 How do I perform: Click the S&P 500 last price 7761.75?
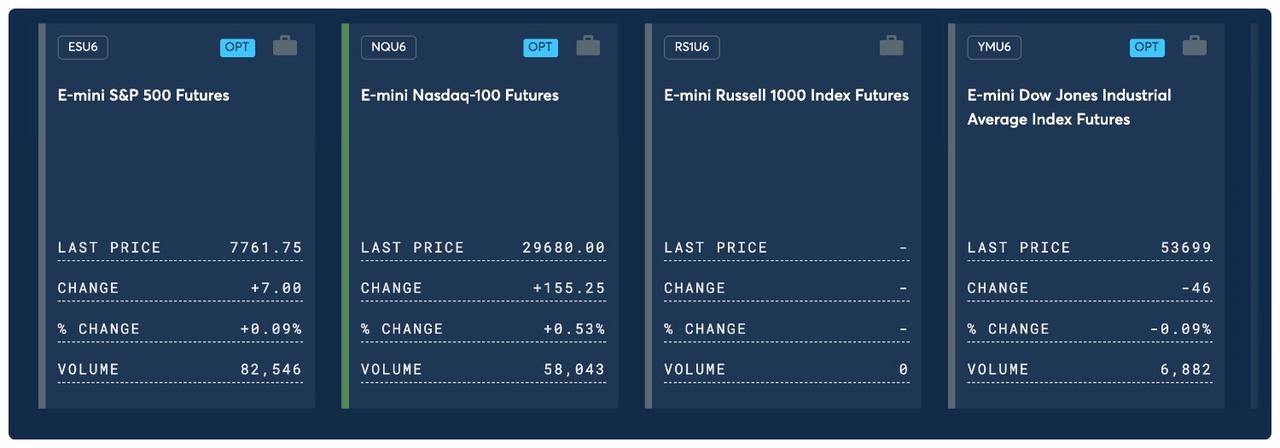click(266, 248)
